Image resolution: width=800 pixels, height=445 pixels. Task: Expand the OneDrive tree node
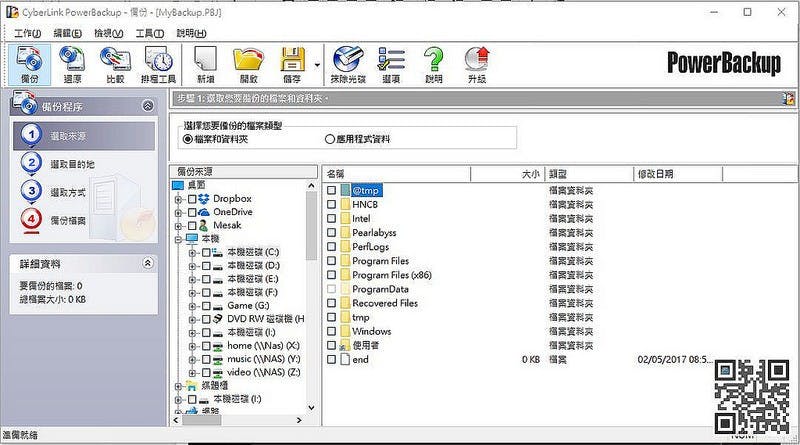click(178, 212)
